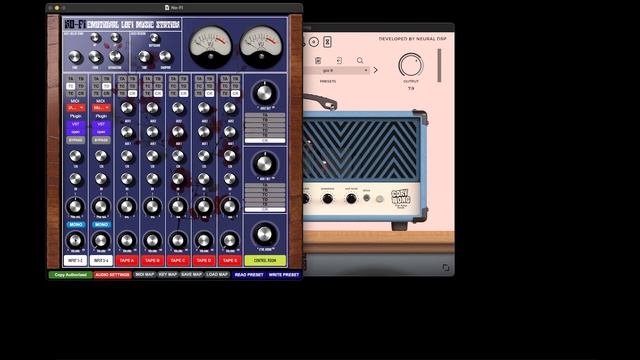Toggle CR routing on TAPE E channel
Viewport: 640px width, 360px height.
235,93
